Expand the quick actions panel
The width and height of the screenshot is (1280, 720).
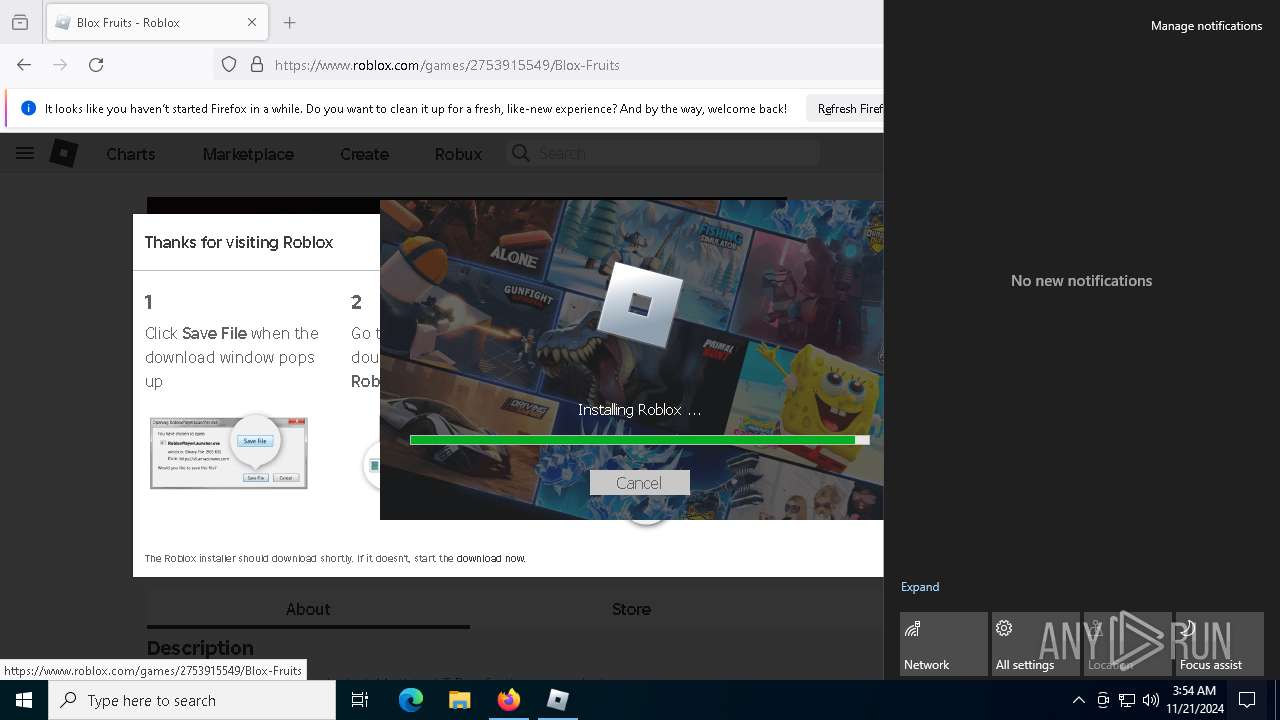click(920, 587)
